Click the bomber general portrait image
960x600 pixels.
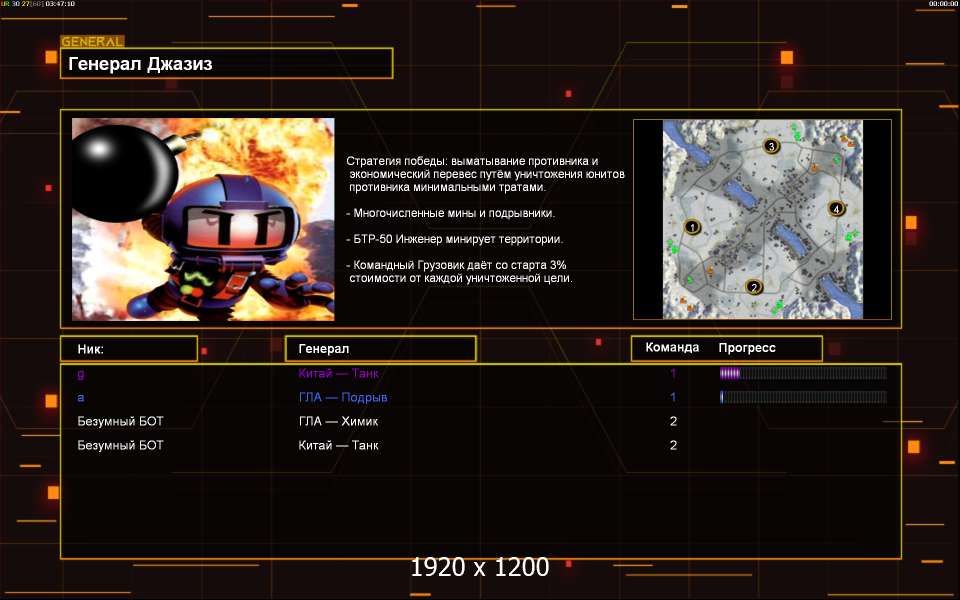click(x=203, y=219)
